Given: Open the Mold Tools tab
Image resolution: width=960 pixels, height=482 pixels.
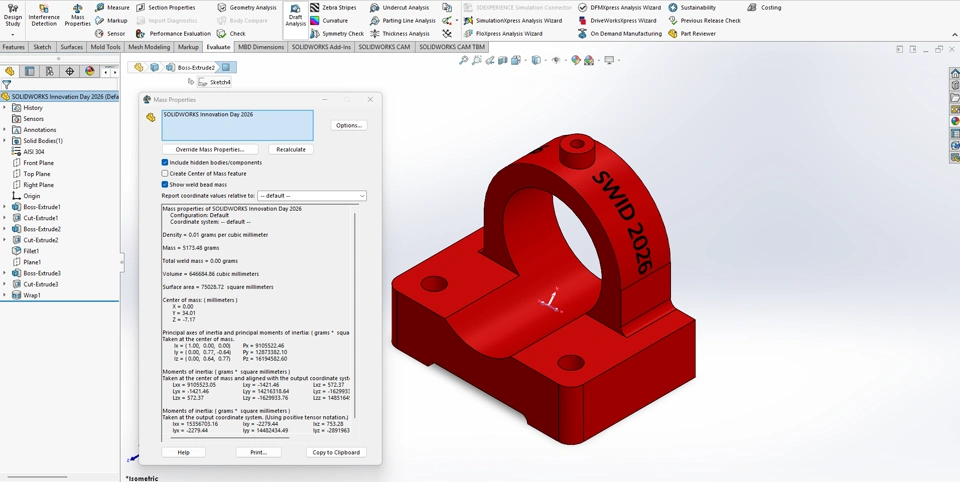Looking at the screenshot, I should point(105,47).
